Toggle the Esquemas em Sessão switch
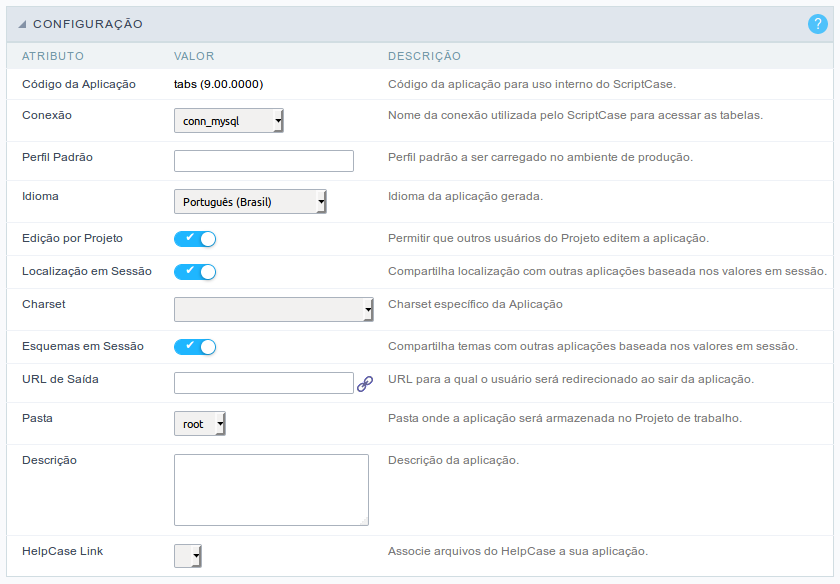 [195, 347]
